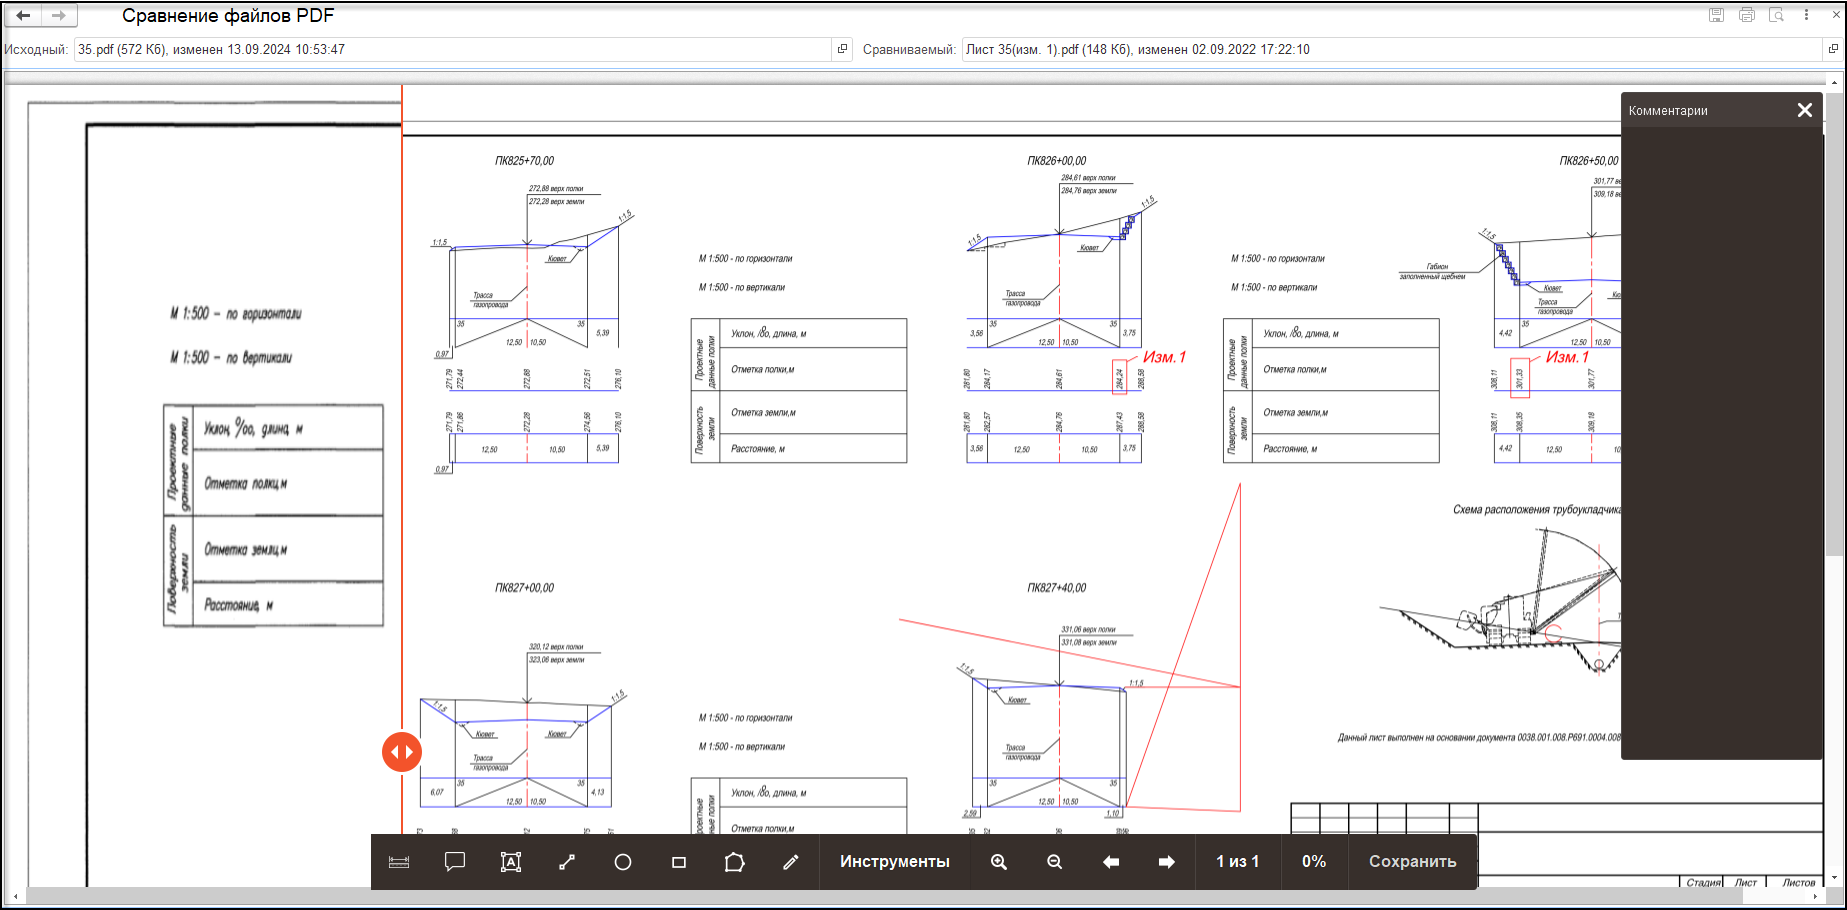The width and height of the screenshot is (1847, 910).
Task: Select the circle shape tool
Action: coord(623,862)
